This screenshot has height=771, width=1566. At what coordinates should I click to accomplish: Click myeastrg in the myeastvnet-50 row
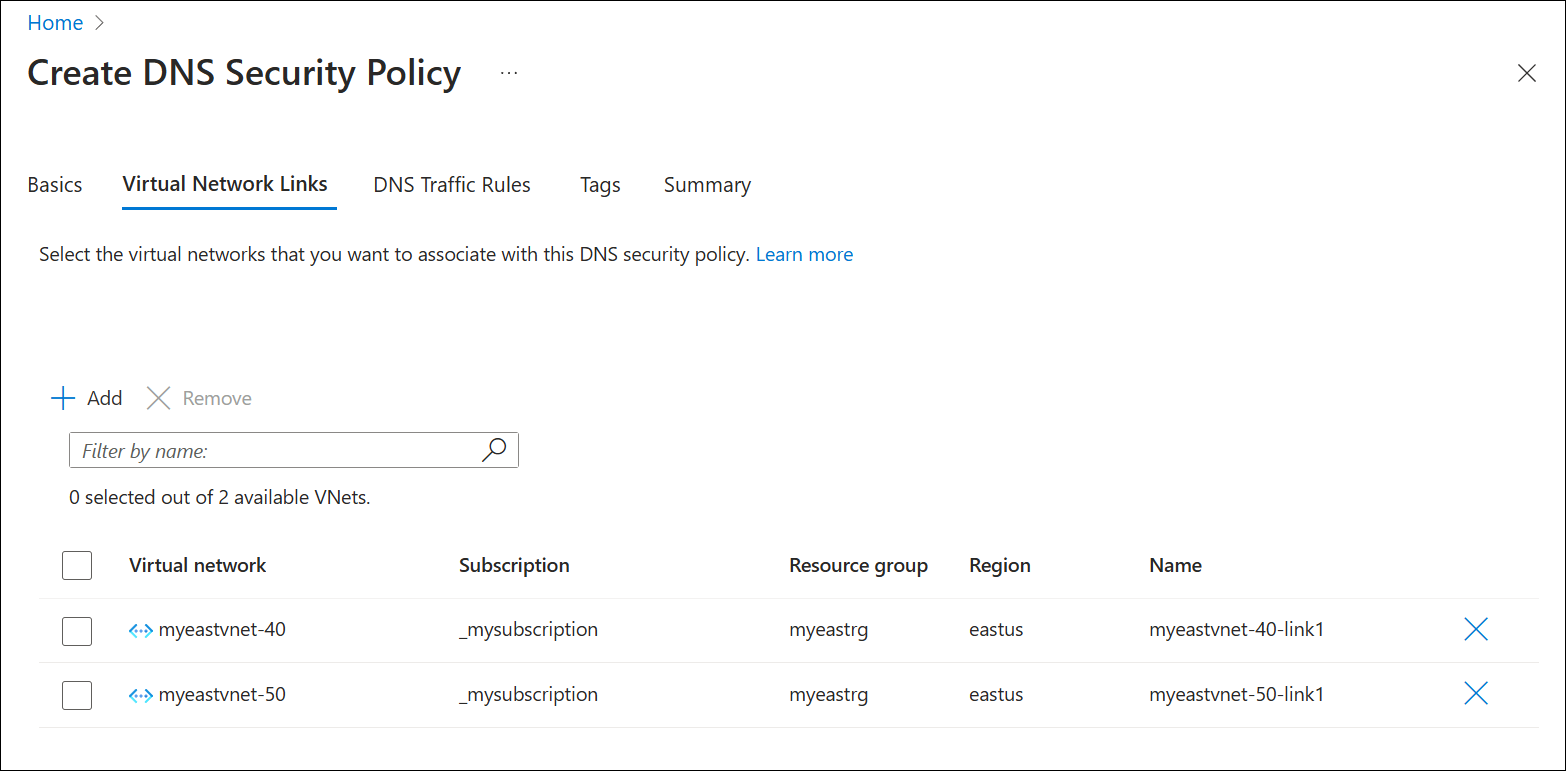click(x=828, y=695)
